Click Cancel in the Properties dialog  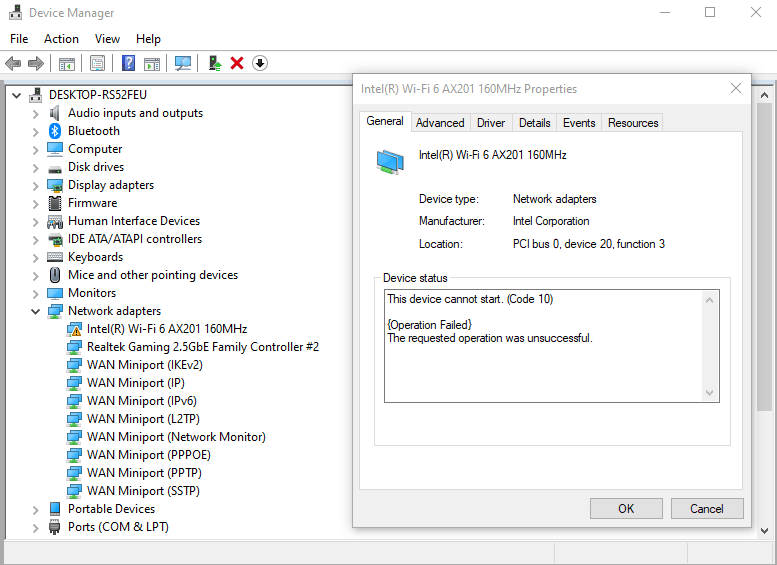coord(707,508)
